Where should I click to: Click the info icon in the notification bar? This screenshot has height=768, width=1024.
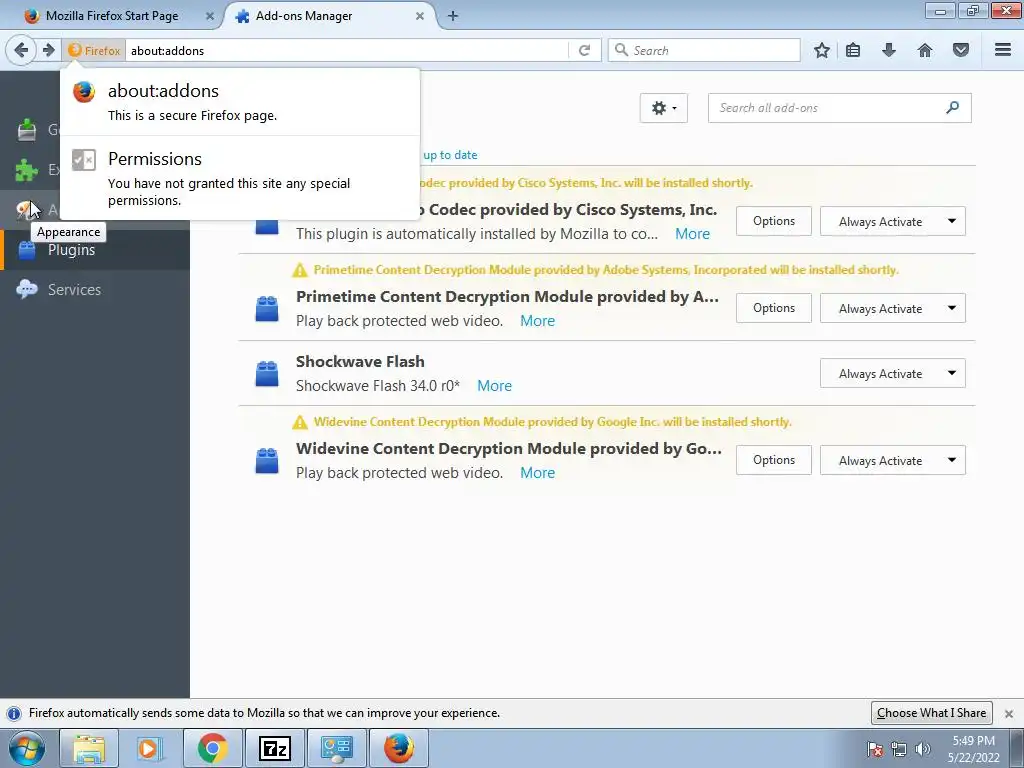pyautogui.click(x=14, y=713)
